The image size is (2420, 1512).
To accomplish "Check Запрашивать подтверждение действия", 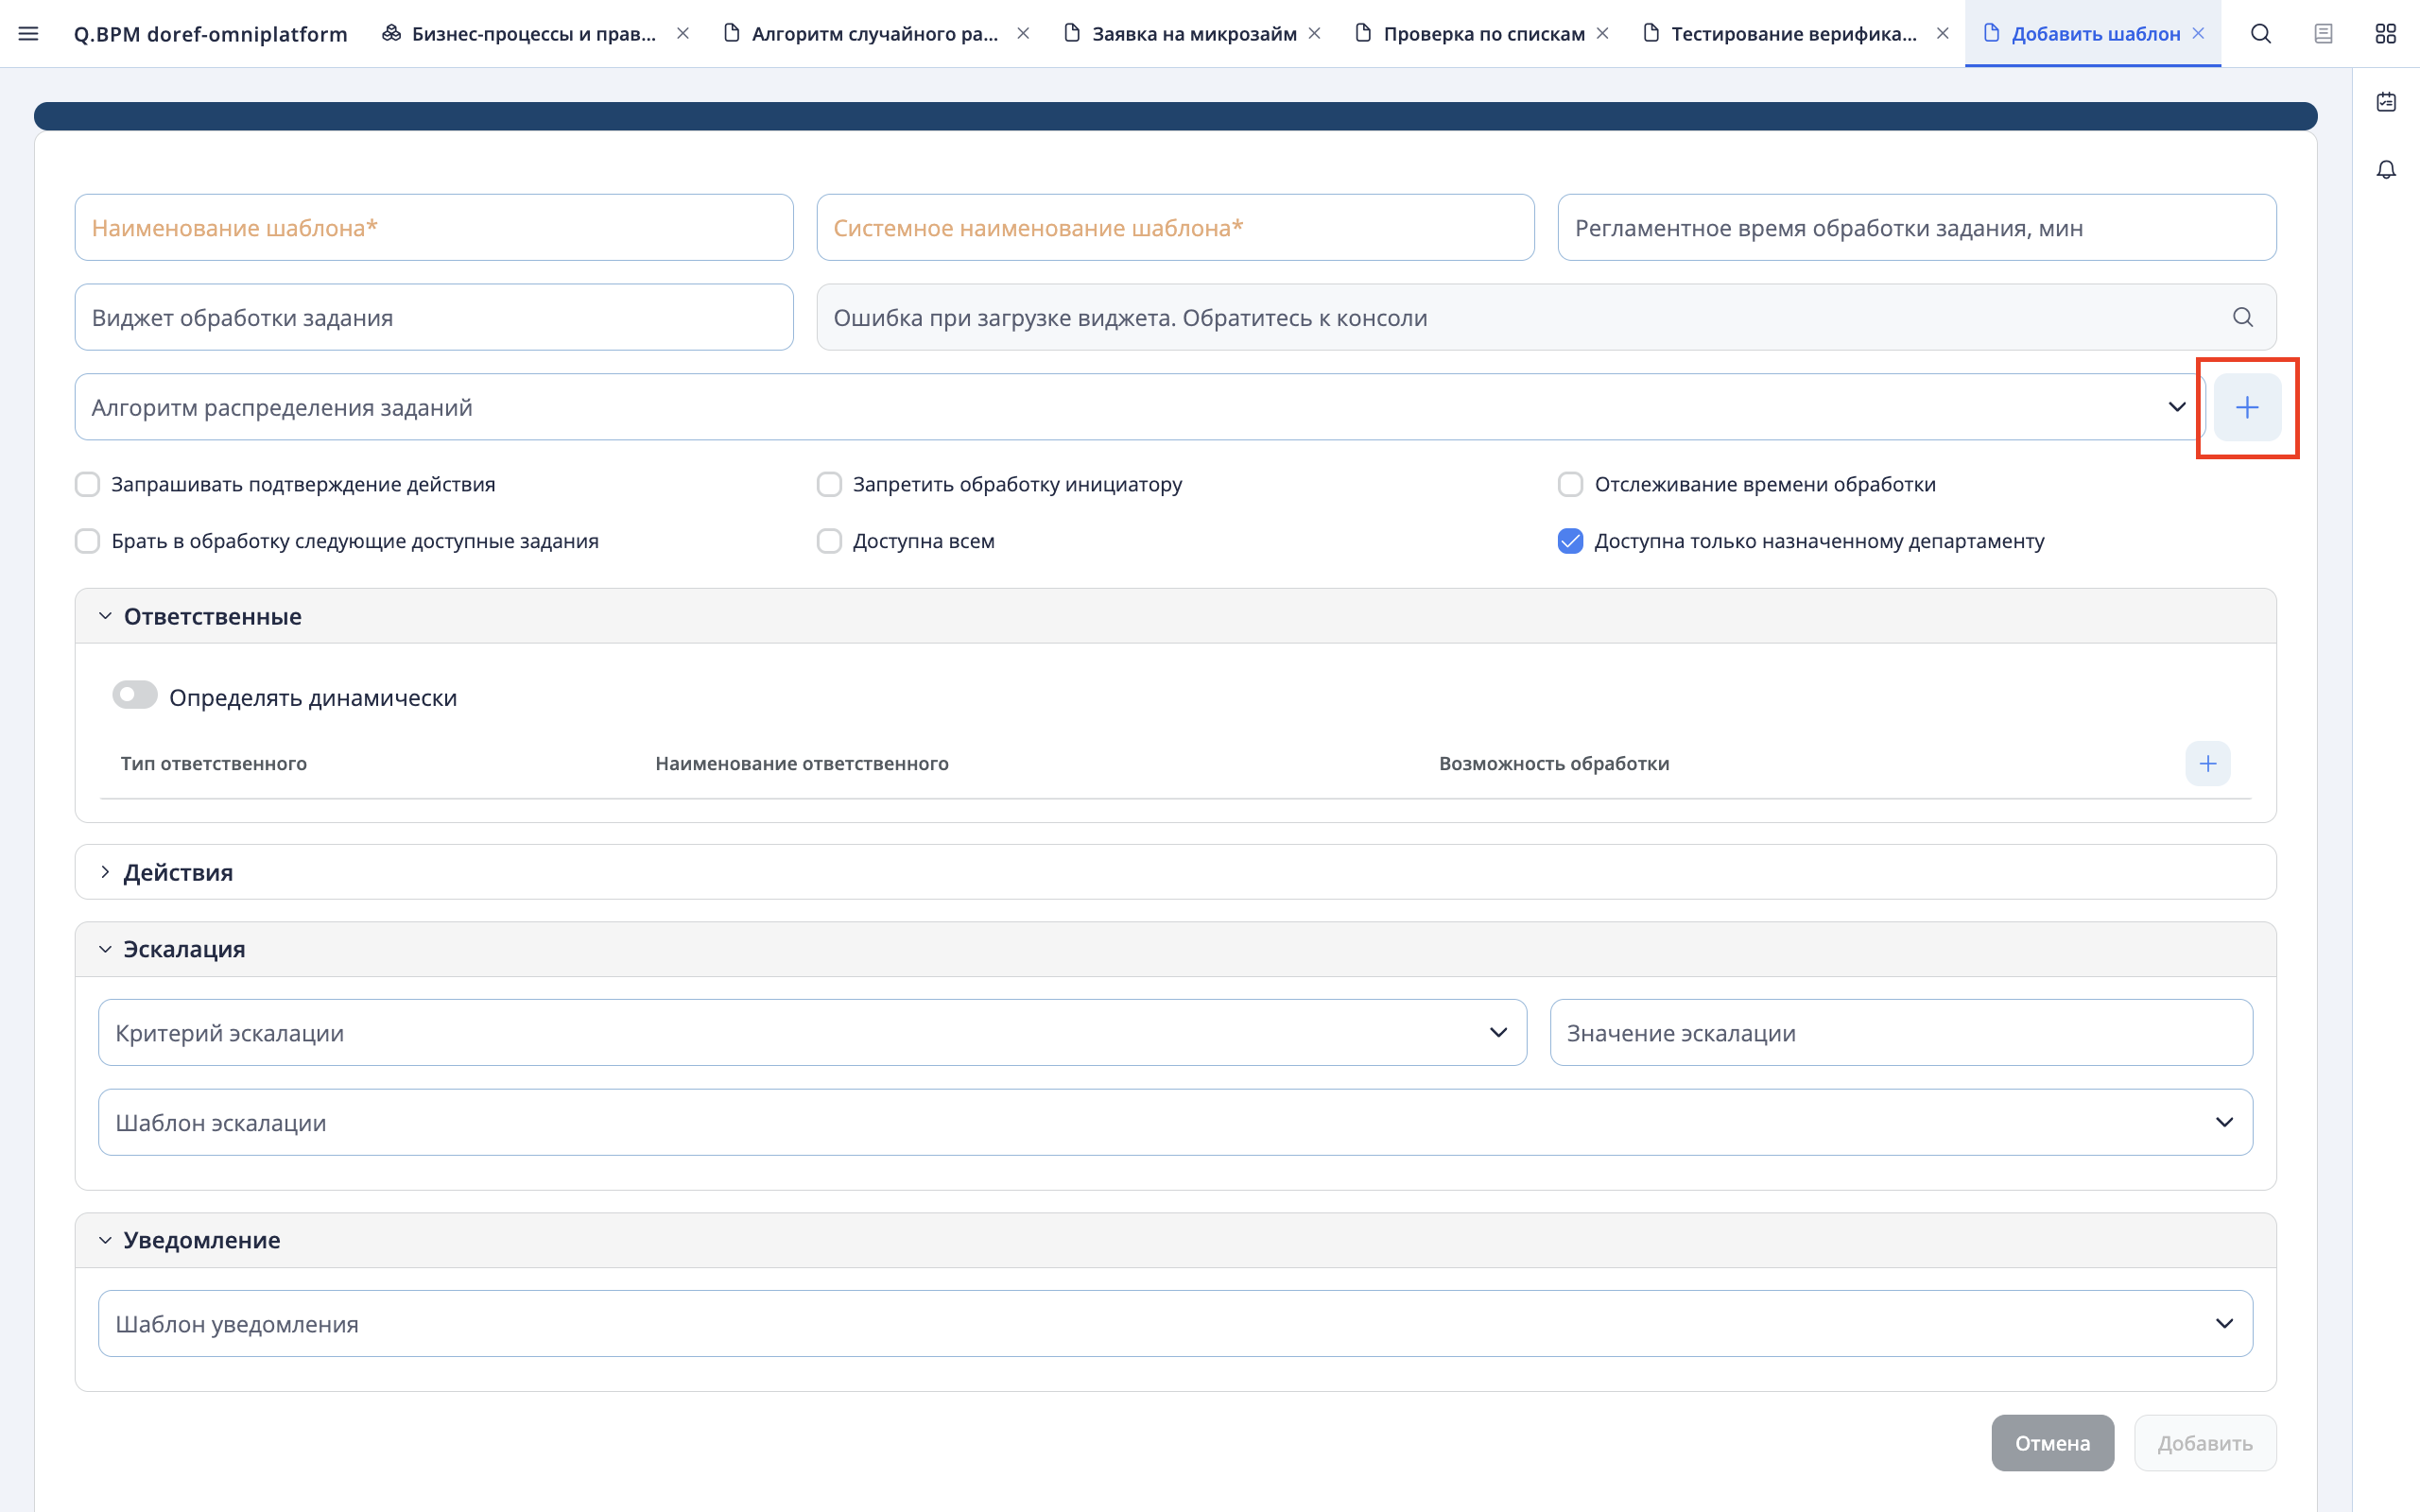I will pyautogui.click(x=88, y=485).
